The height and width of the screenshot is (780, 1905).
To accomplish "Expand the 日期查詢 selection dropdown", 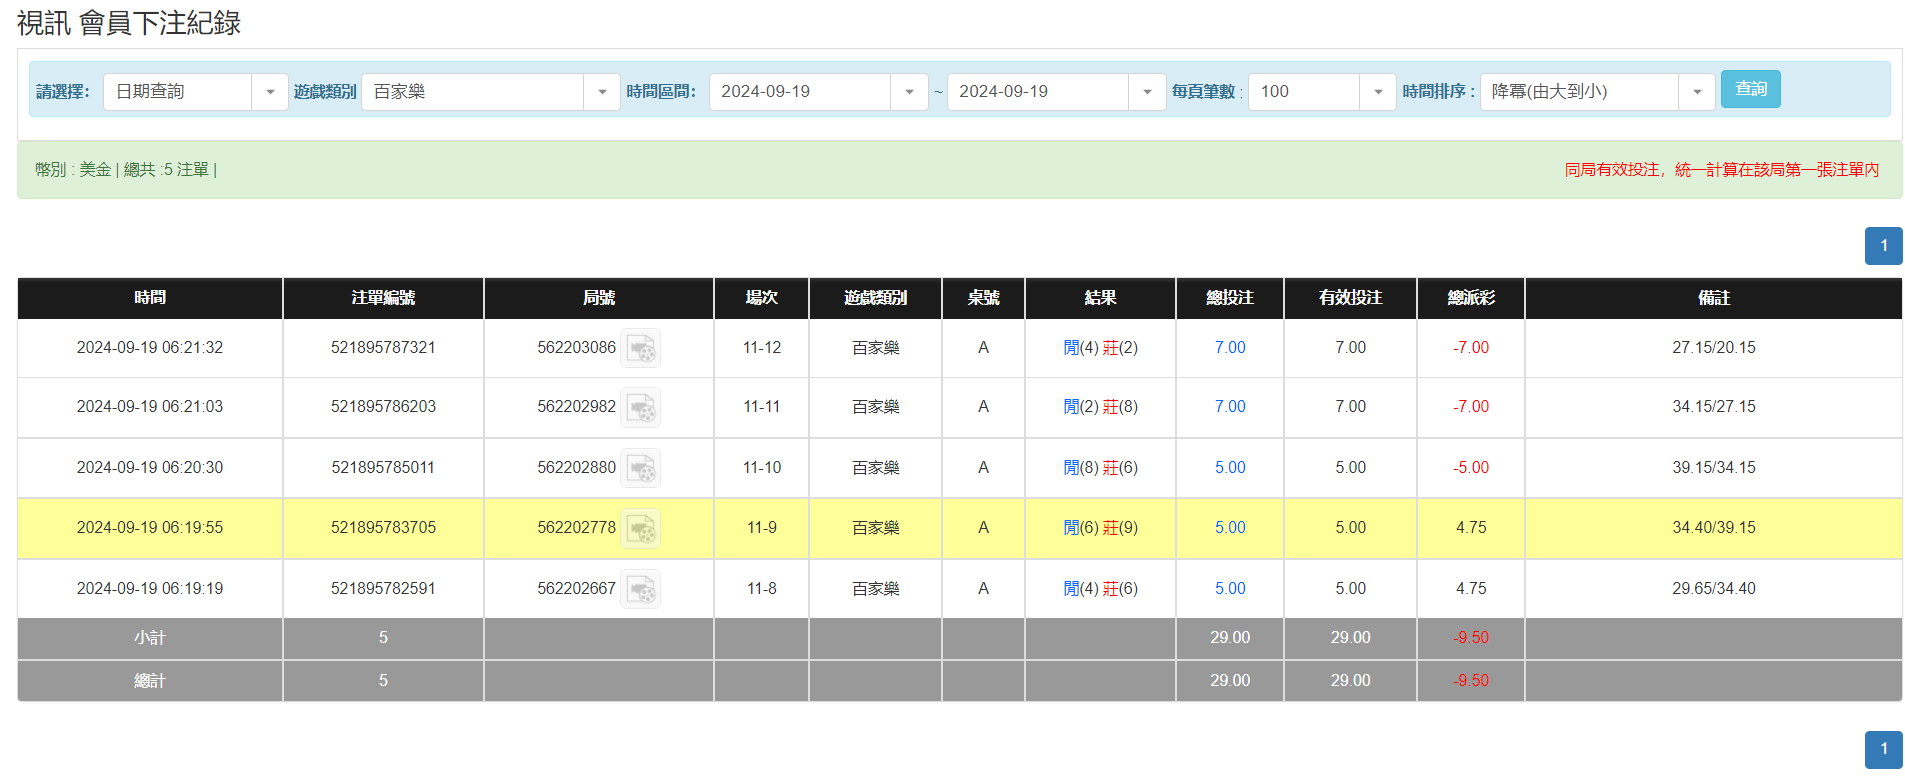I will click(269, 92).
